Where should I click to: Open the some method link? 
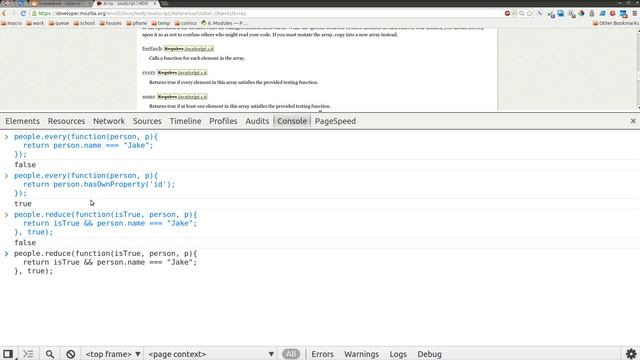tap(149, 97)
